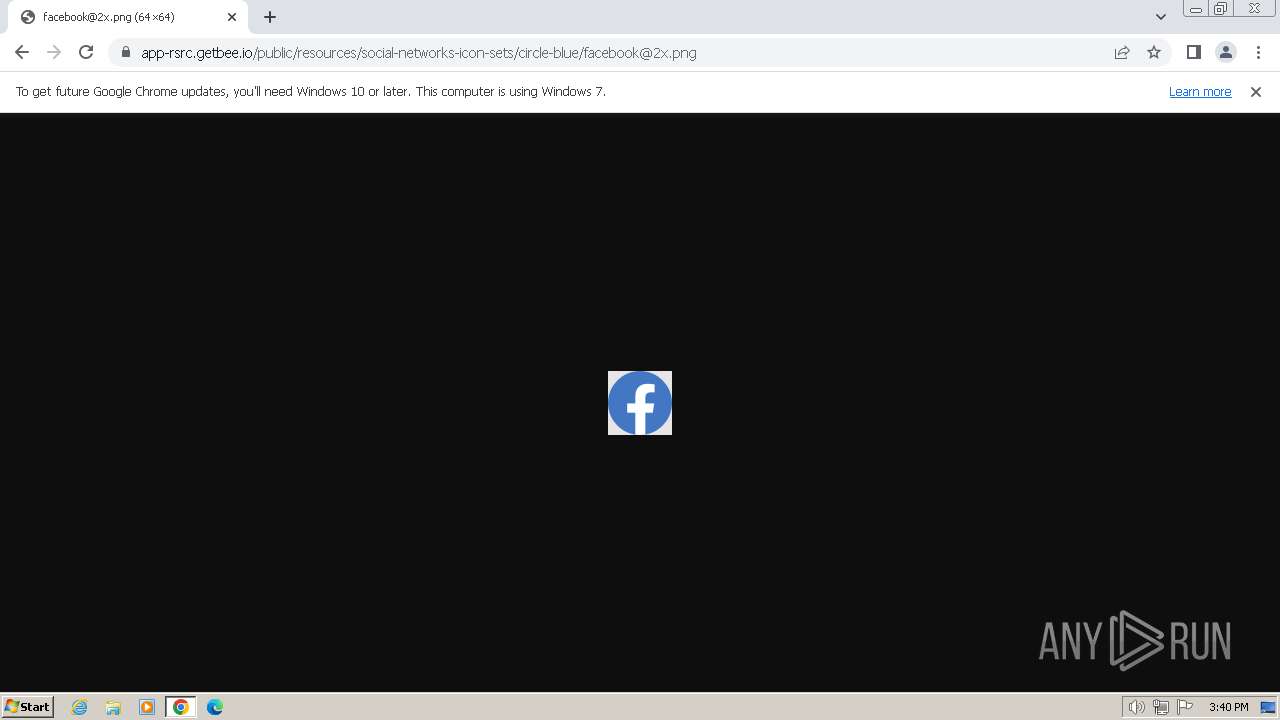
Task: Open the network tray icon
Action: click(1161, 707)
